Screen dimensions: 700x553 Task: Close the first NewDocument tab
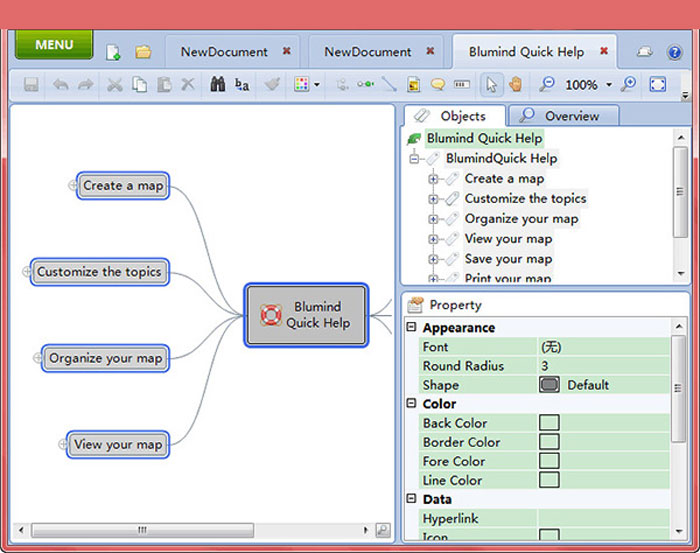[x=287, y=51]
